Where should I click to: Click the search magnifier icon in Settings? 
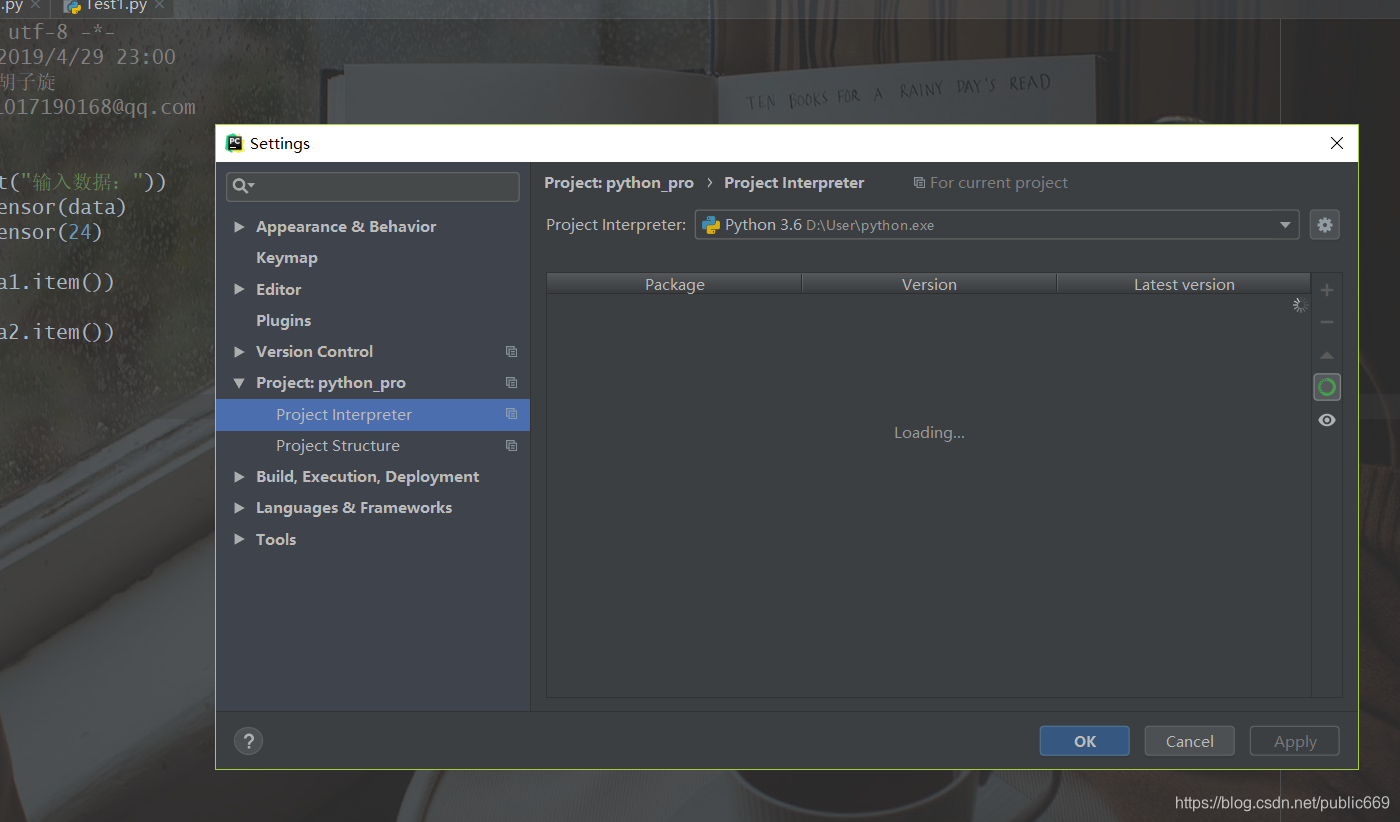click(243, 186)
